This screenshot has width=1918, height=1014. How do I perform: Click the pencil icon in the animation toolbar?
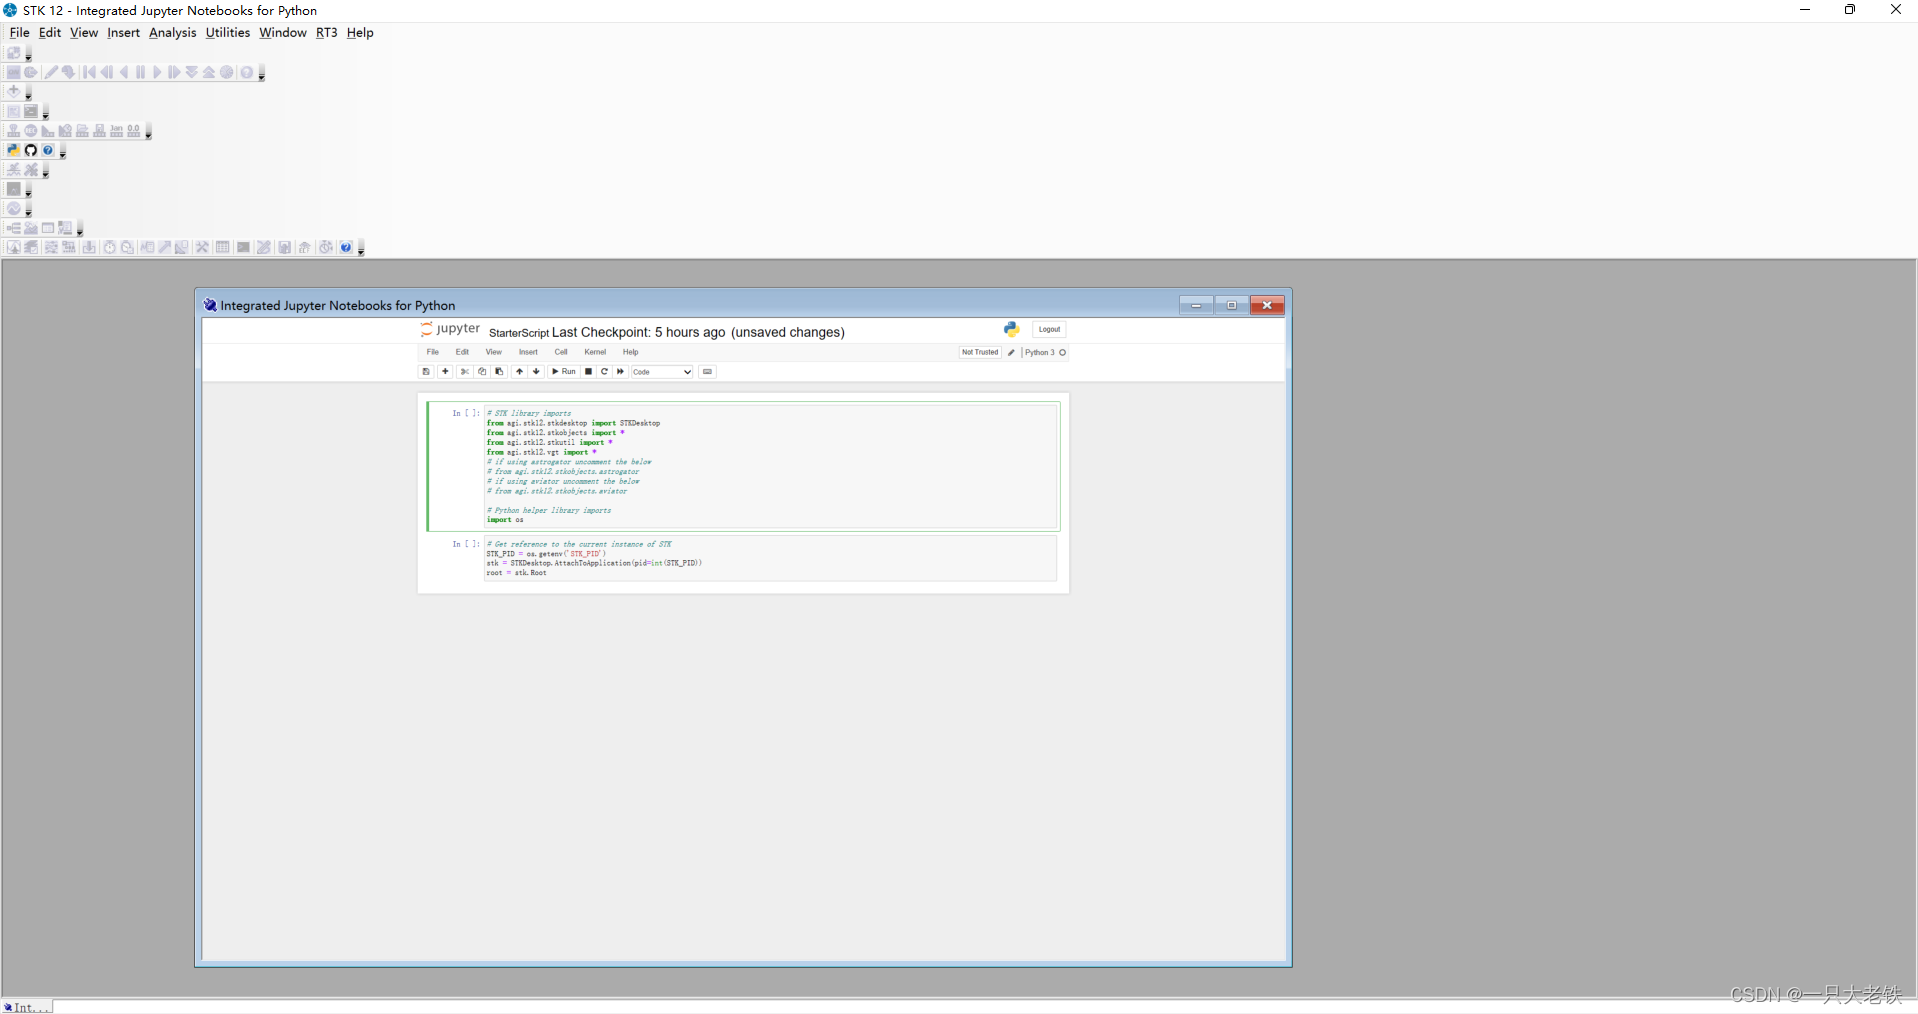tap(51, 72)
